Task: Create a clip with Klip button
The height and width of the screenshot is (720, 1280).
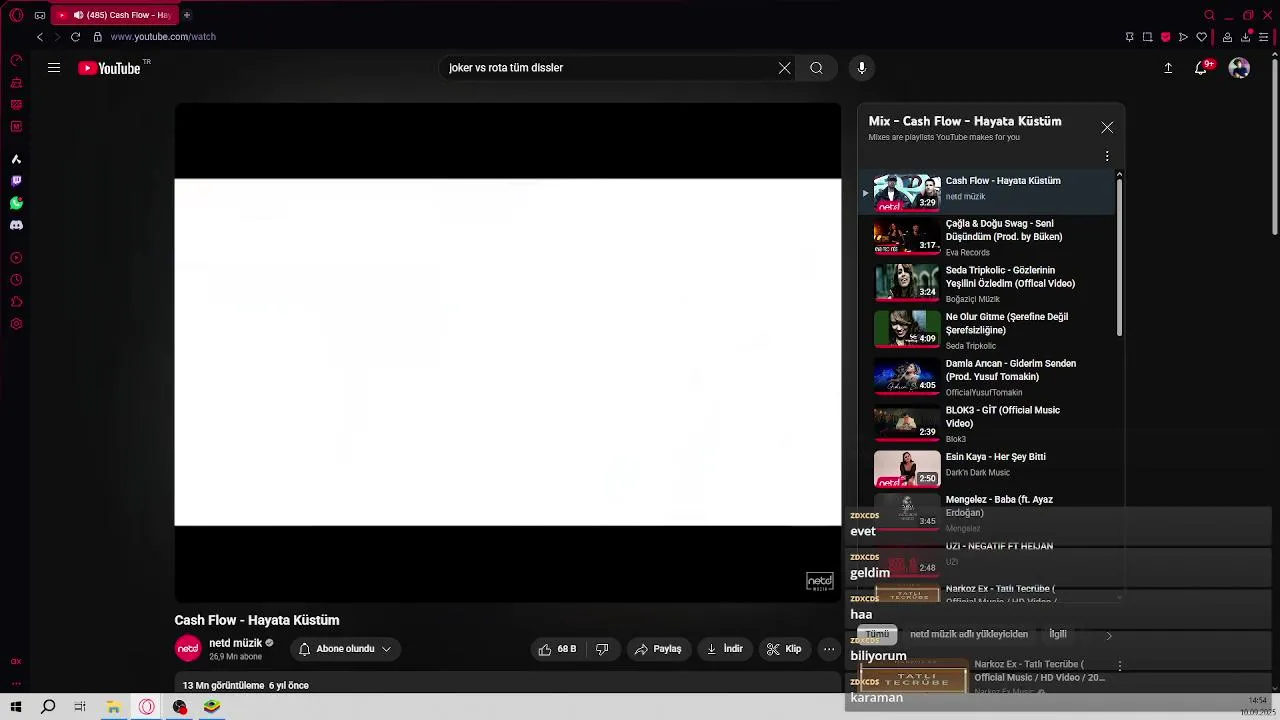Action: [x=784, y=649]
